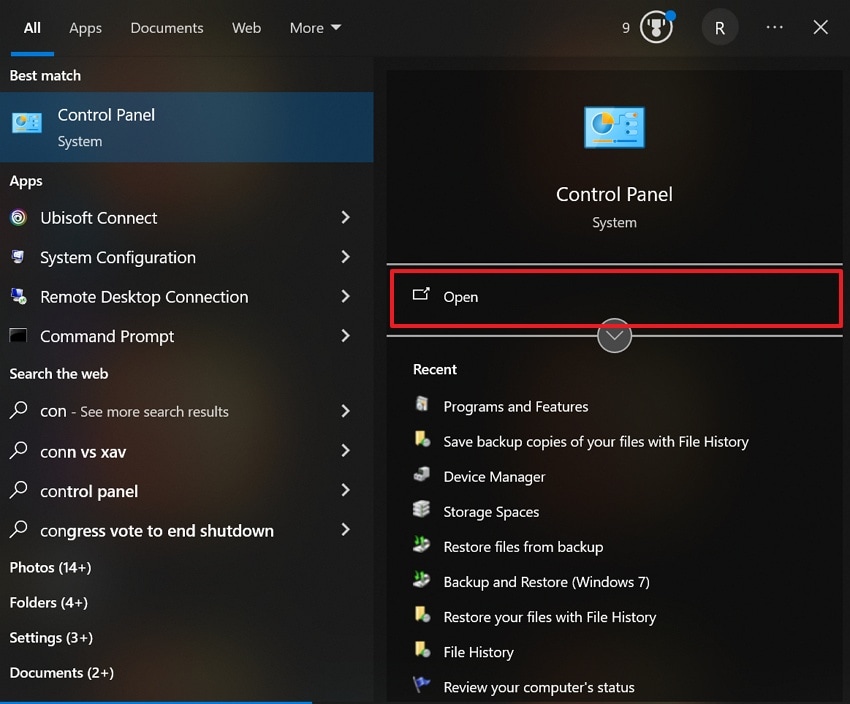Expand System Configuration options chevron
This screenshot has height=704, width=850.
(x=345, y=257)
